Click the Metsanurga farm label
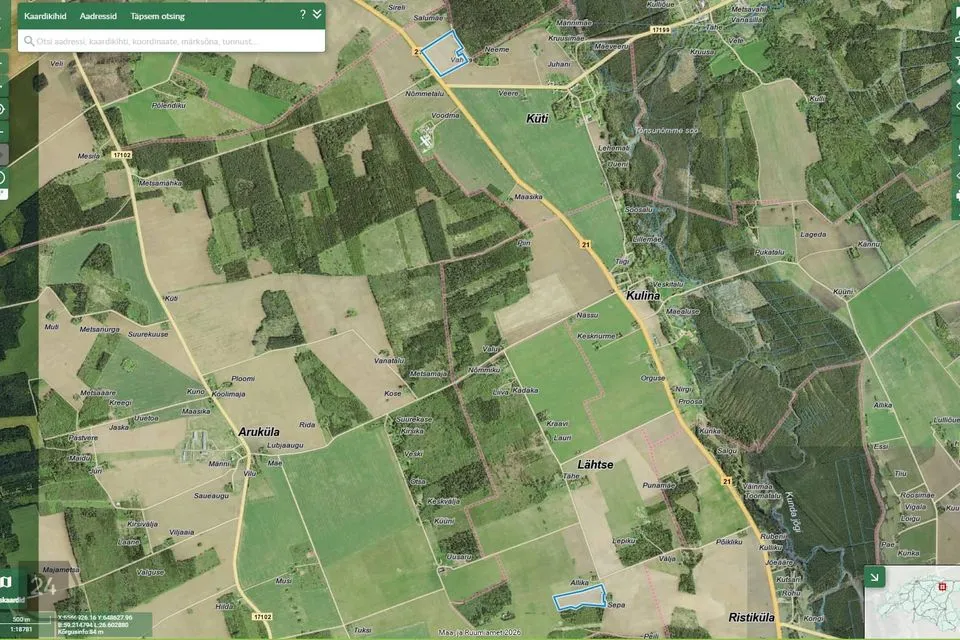The image size is (960, 640). (x=99, y=329)
